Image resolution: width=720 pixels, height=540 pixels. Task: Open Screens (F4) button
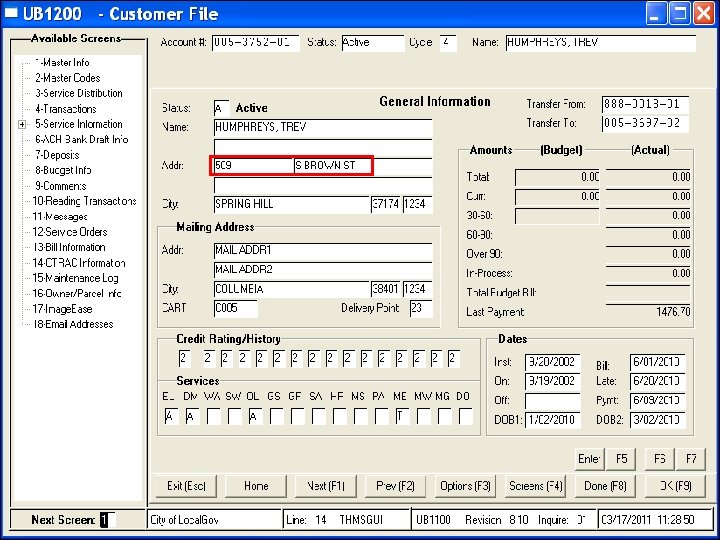(536, 486)
